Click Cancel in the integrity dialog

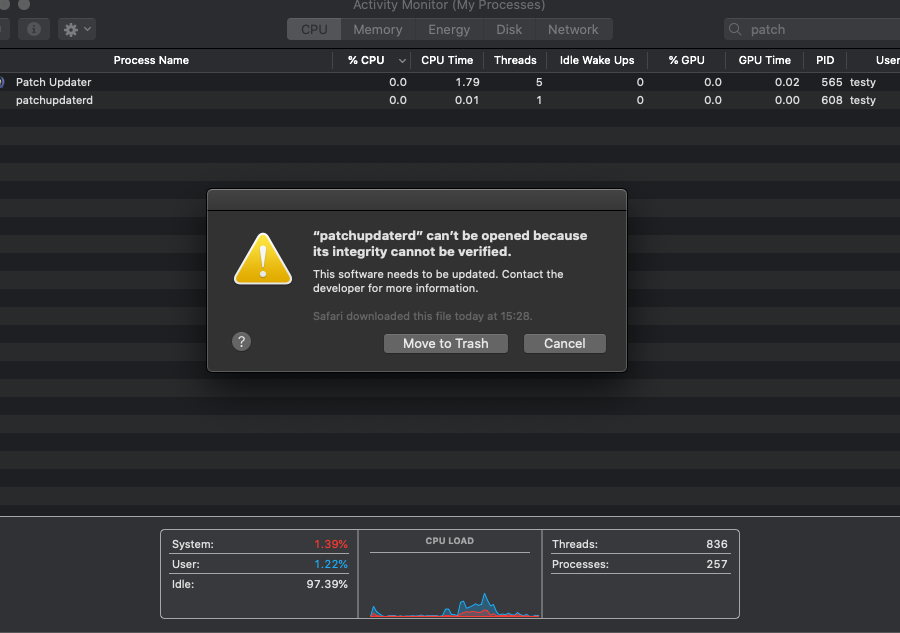pos(565,343)
